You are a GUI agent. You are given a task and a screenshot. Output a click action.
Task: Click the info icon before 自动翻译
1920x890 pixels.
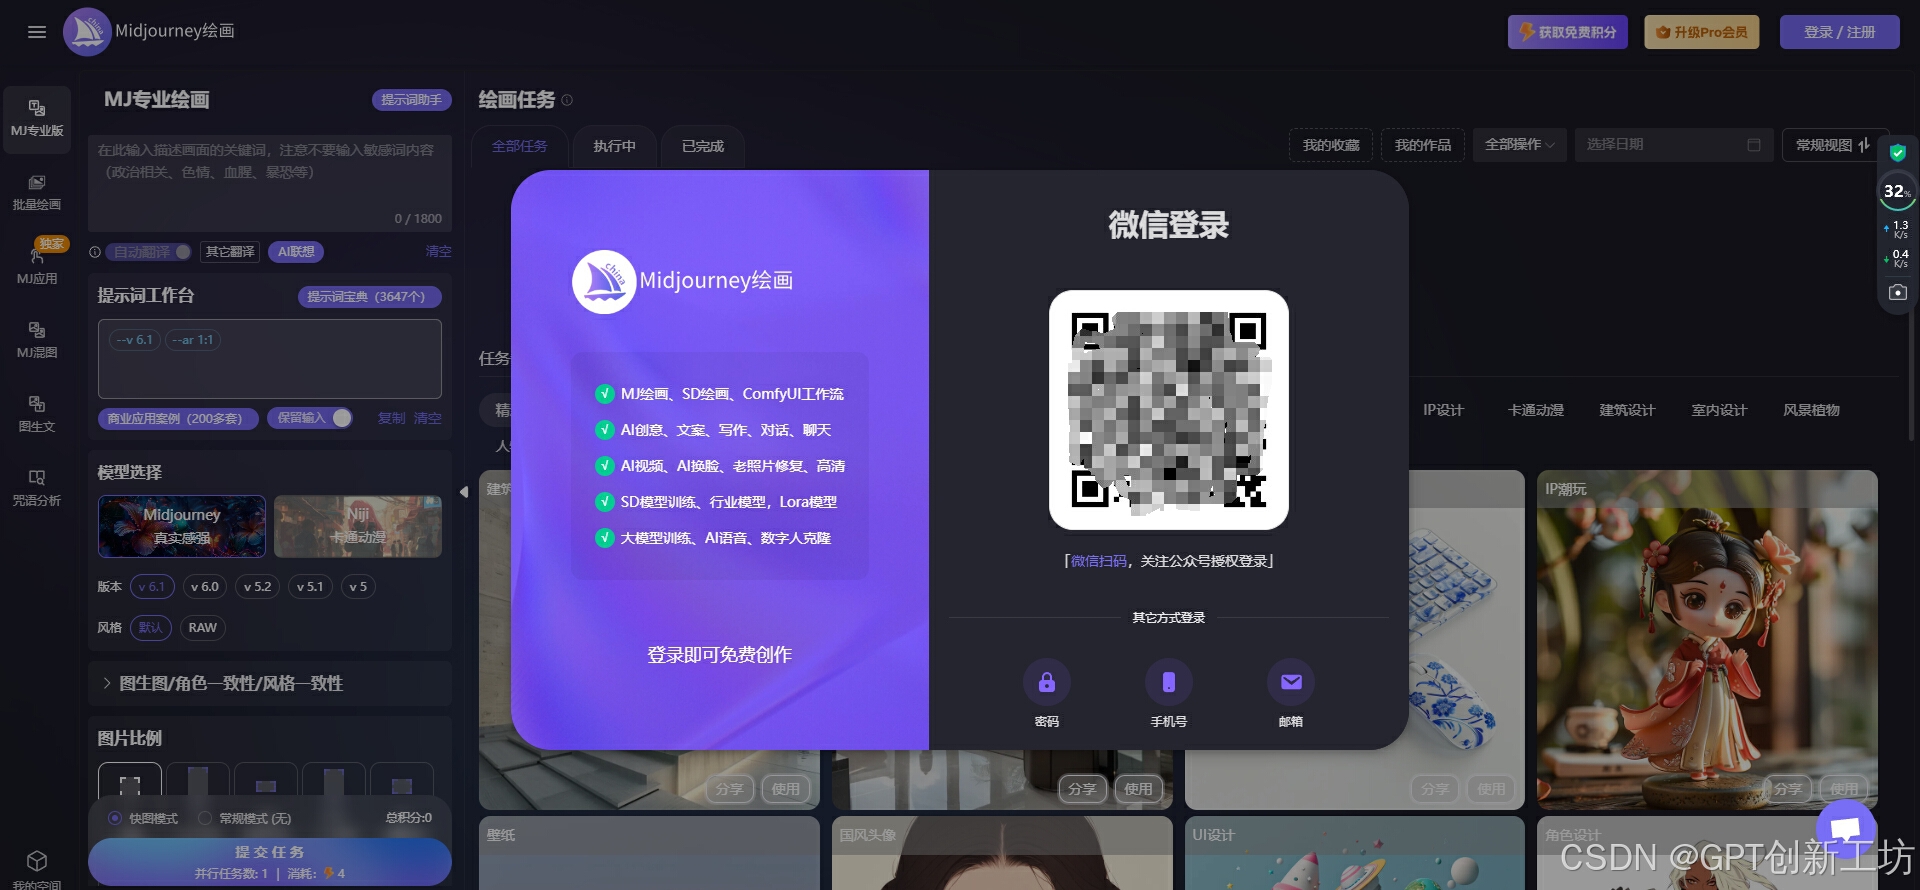click(95, 252)
